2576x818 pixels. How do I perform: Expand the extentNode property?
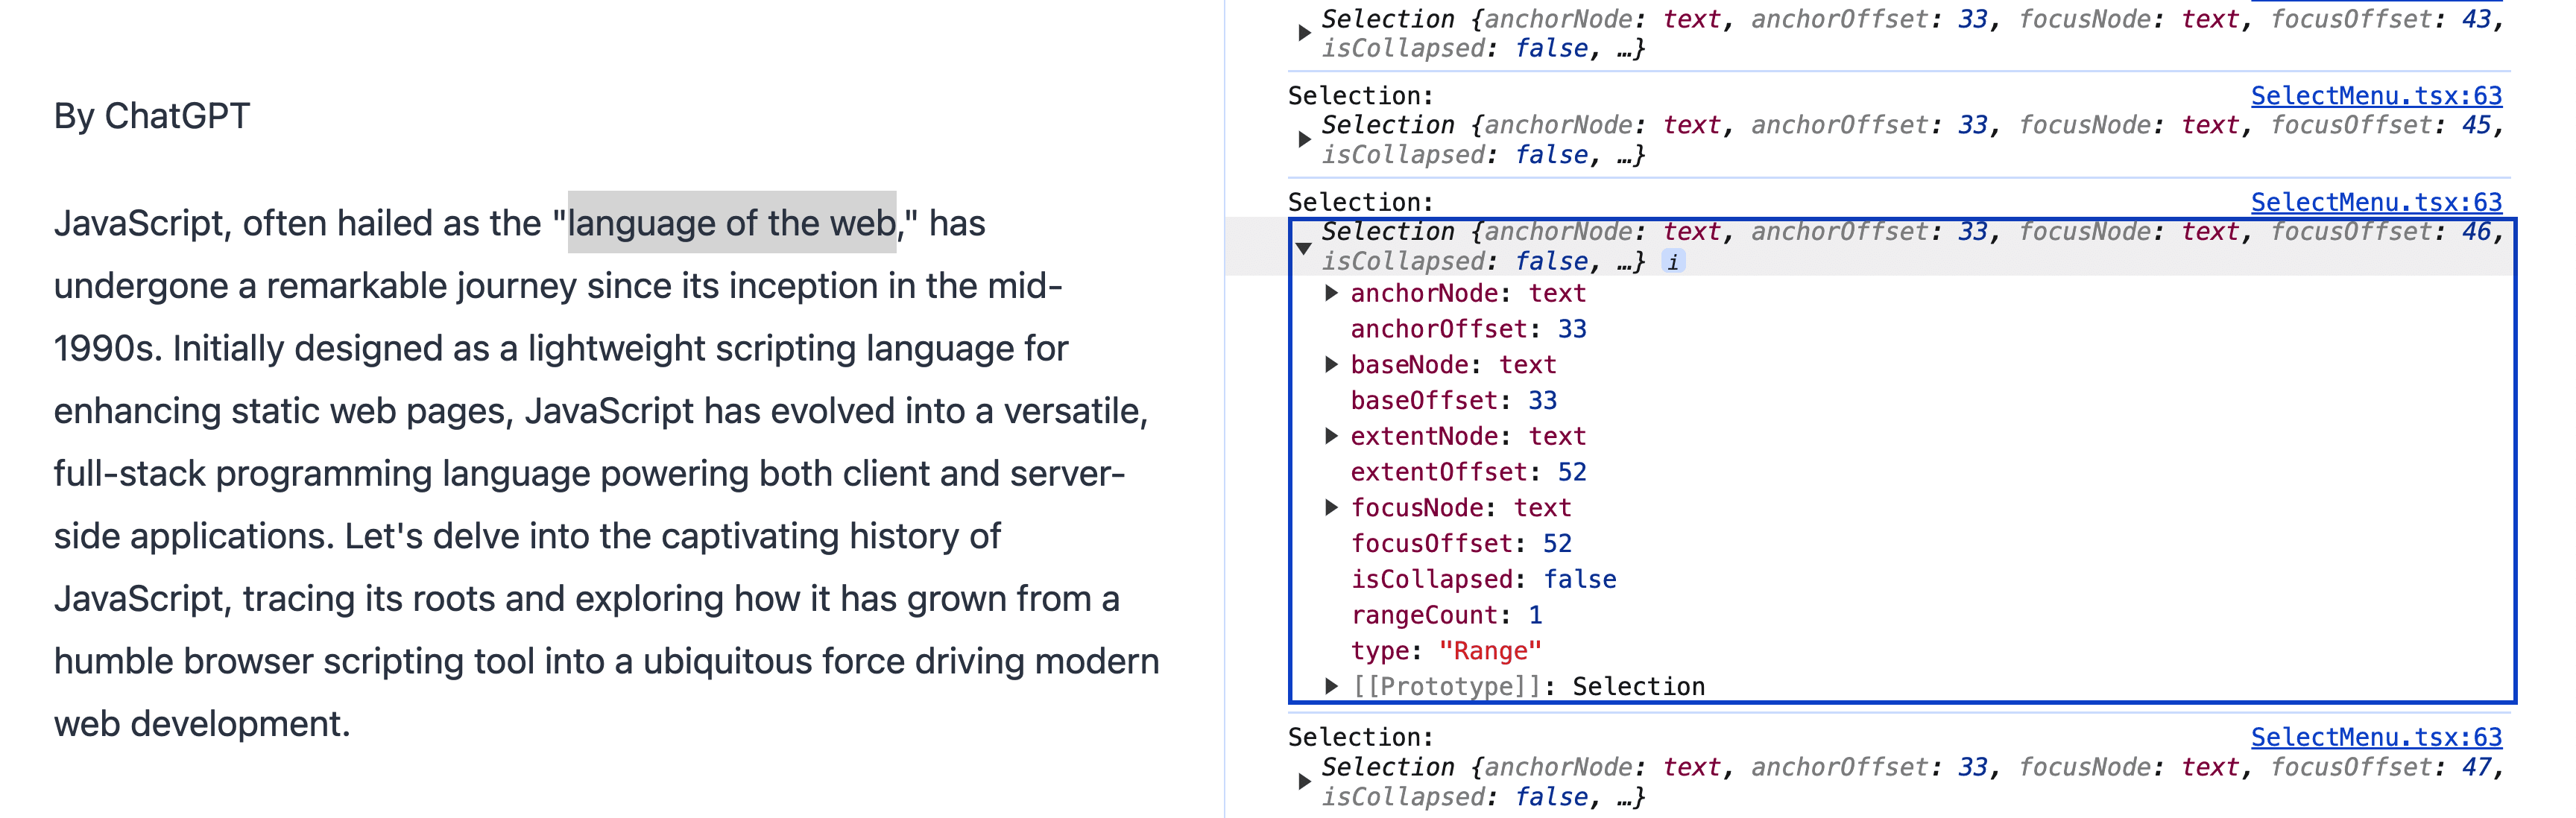coord(1331,435)
